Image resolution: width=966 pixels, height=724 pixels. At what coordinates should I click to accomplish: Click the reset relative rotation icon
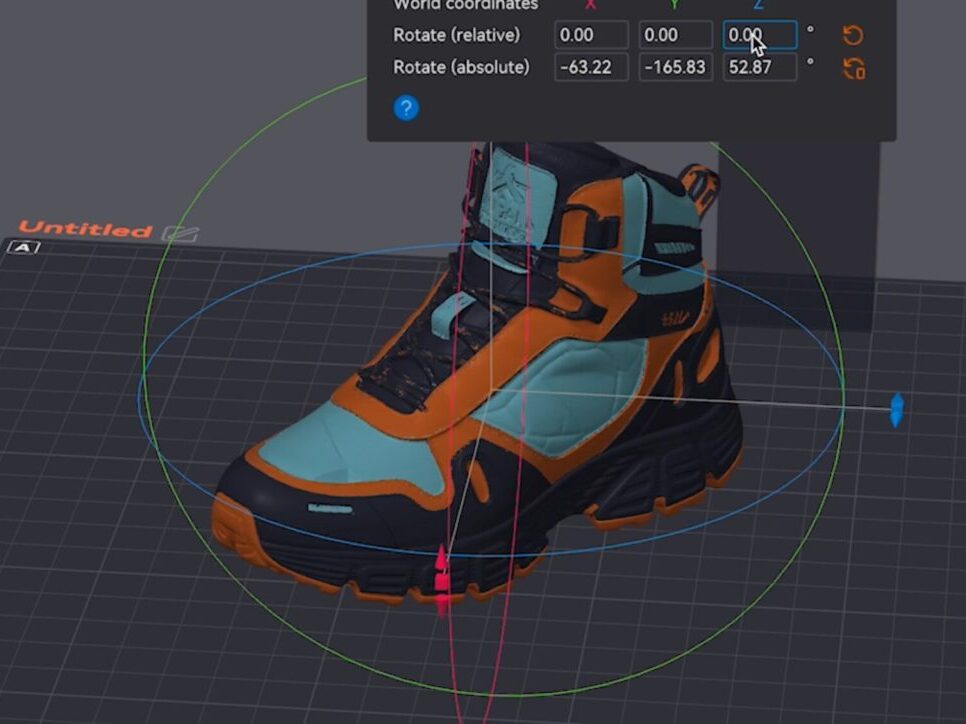[x=853, y=36]
